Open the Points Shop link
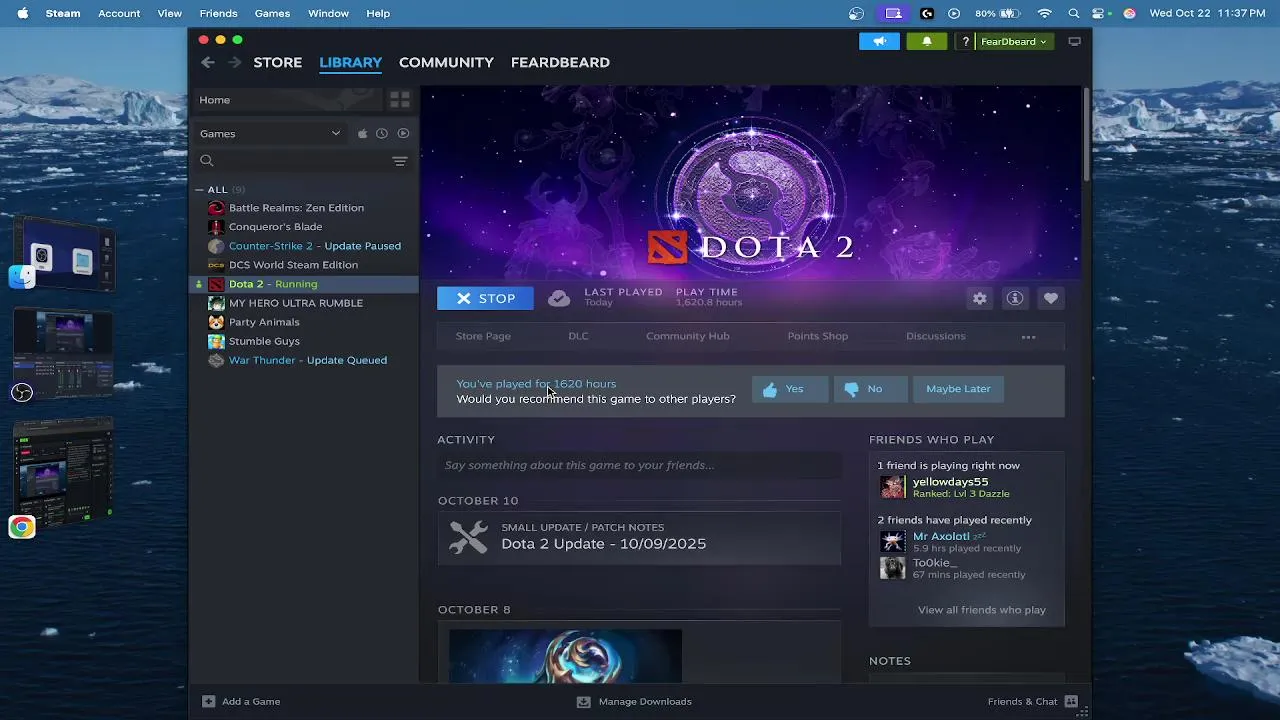 [817, 336]
